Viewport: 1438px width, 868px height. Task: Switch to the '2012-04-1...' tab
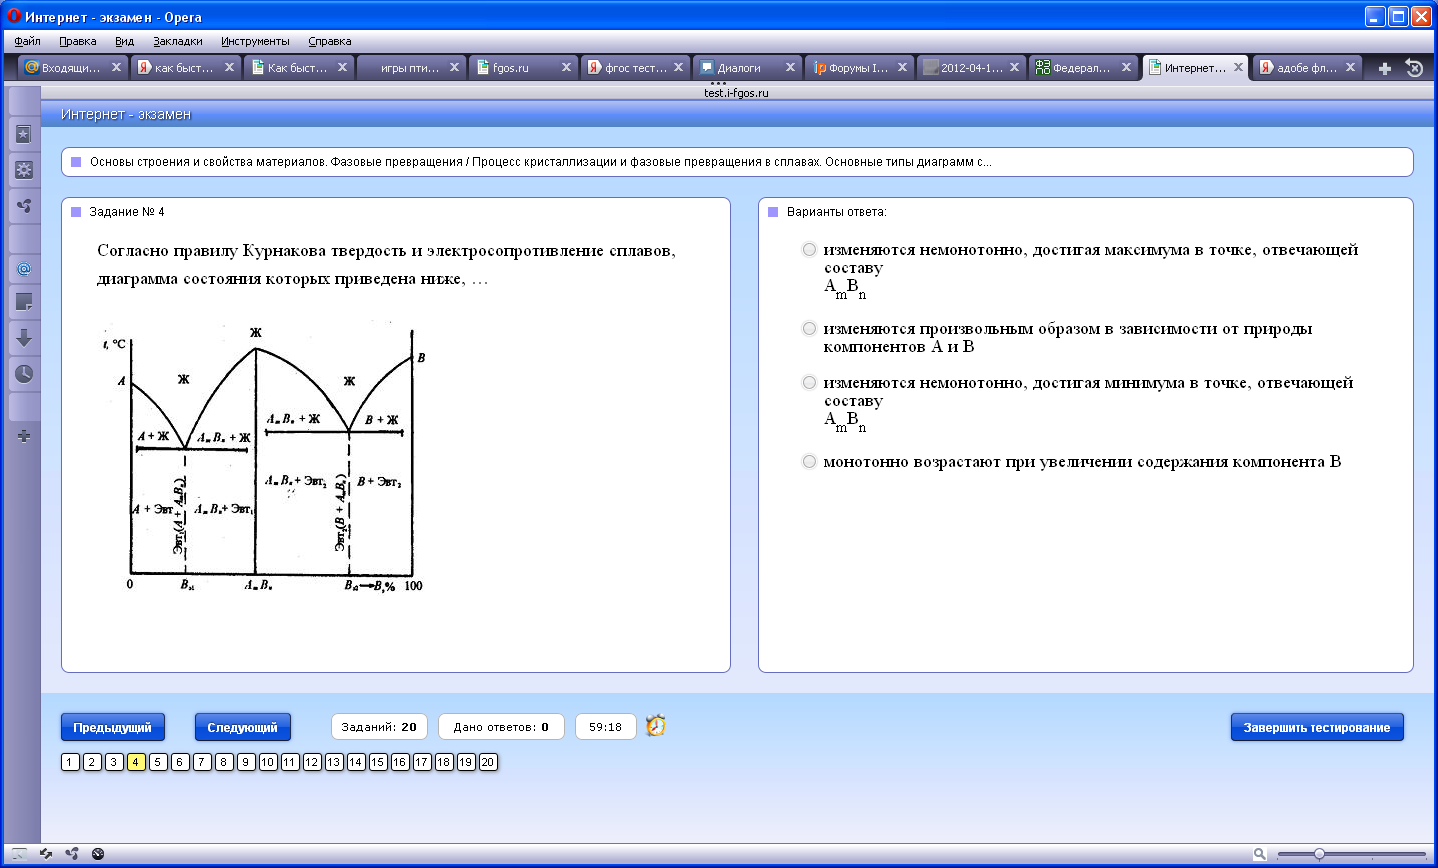[x=970, y=67]
